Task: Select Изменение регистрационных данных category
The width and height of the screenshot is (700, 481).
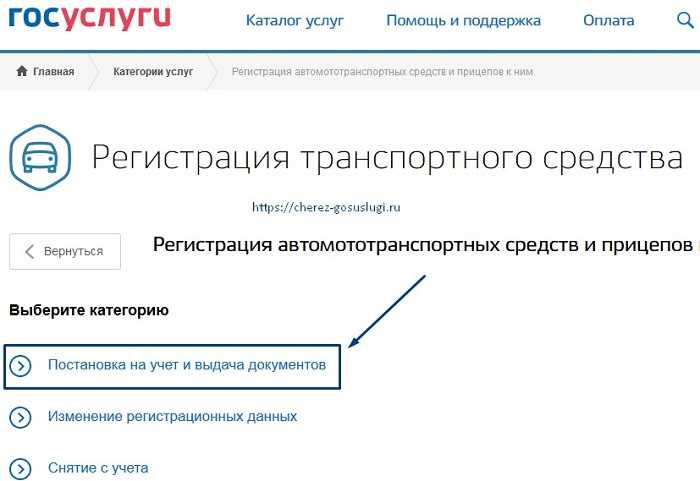Action: (x=172, y=416)
